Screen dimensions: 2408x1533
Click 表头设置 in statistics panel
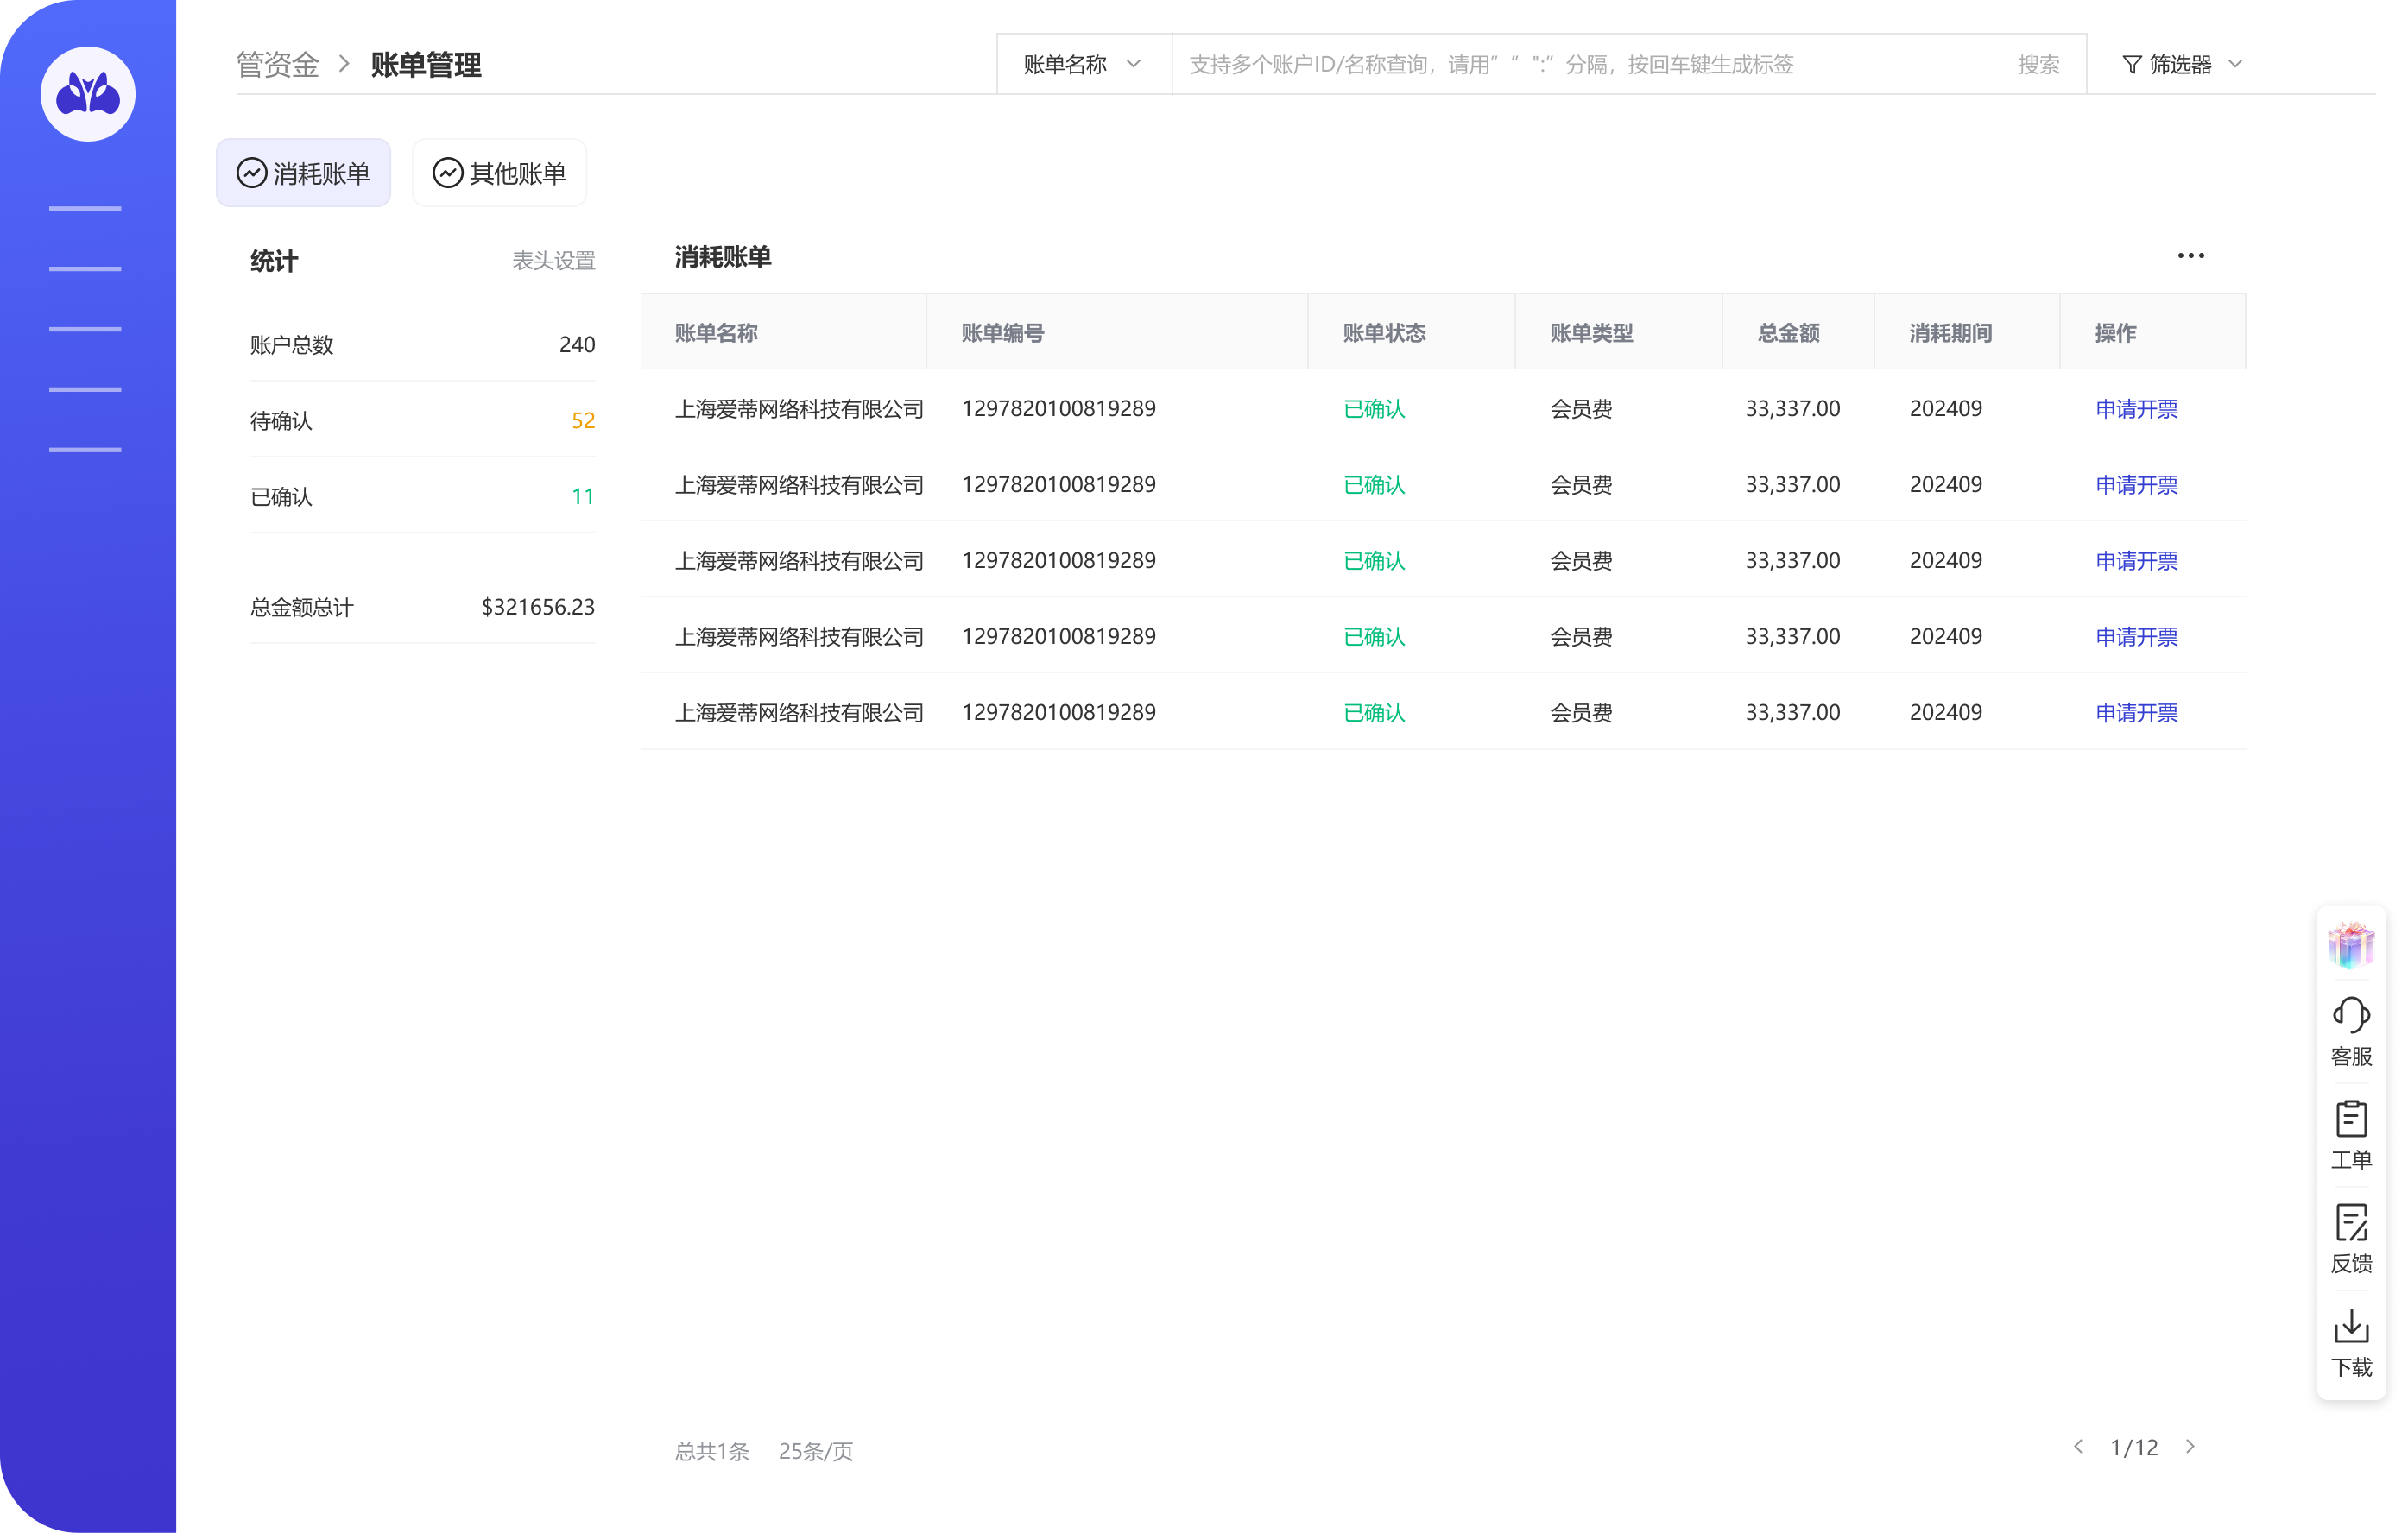pos(553,261)
